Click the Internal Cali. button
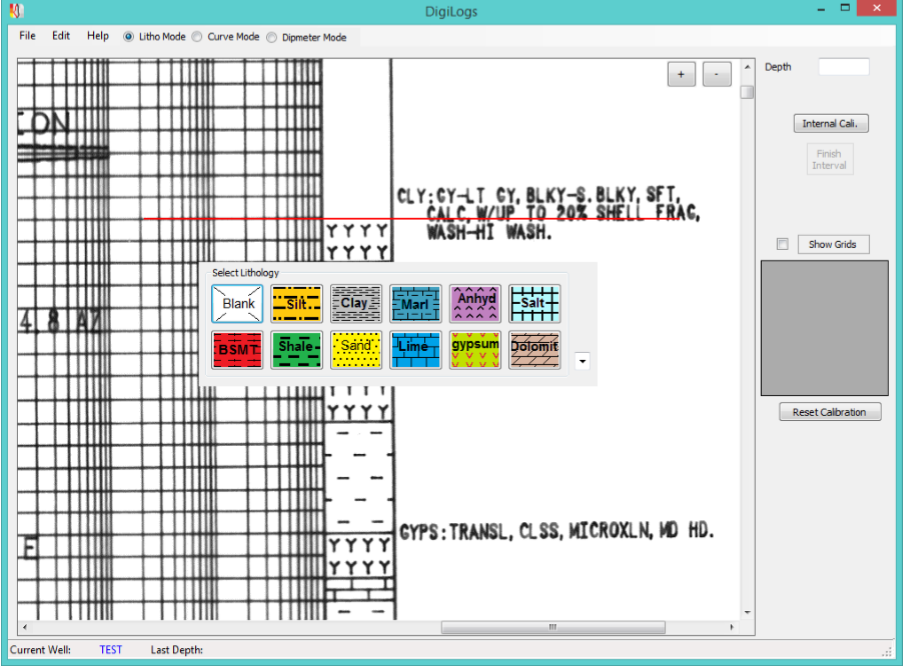 (830, 123)
